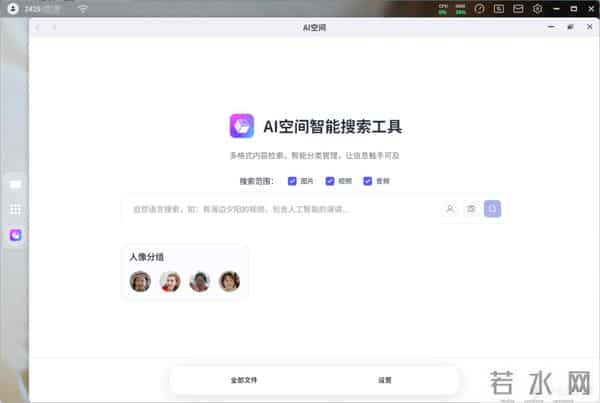Open the white desktop icon in sidebar
The height and width of the screenshot is (403, 600).
pyautogui.click(x=15, y=184)
